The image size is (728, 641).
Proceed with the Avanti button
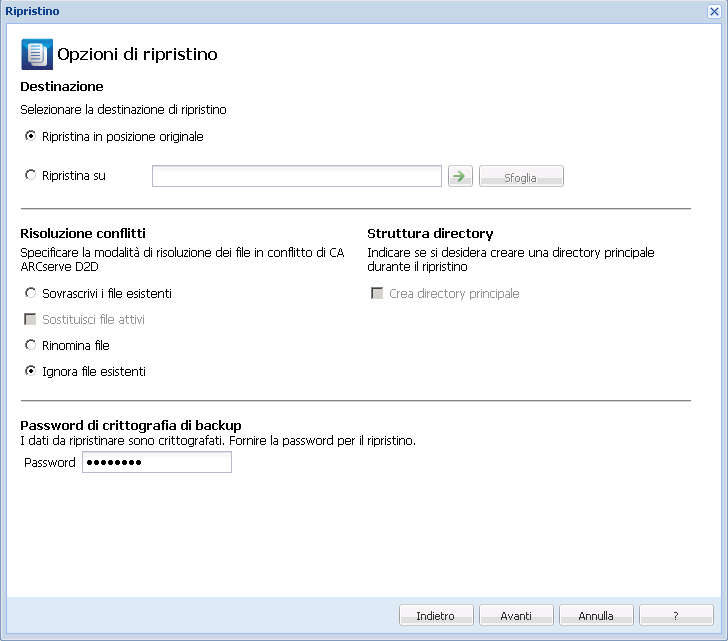click(x=516, y=615)
